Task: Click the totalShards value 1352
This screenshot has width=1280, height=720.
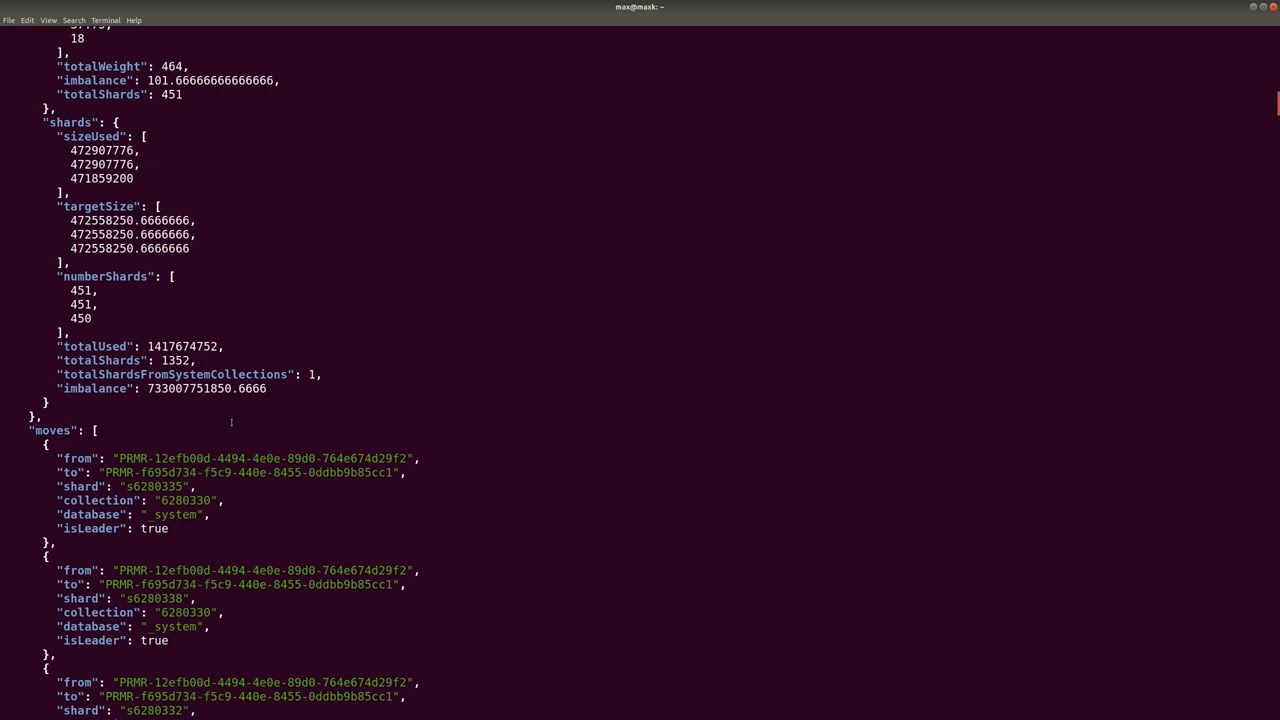Action: [175, 361]
